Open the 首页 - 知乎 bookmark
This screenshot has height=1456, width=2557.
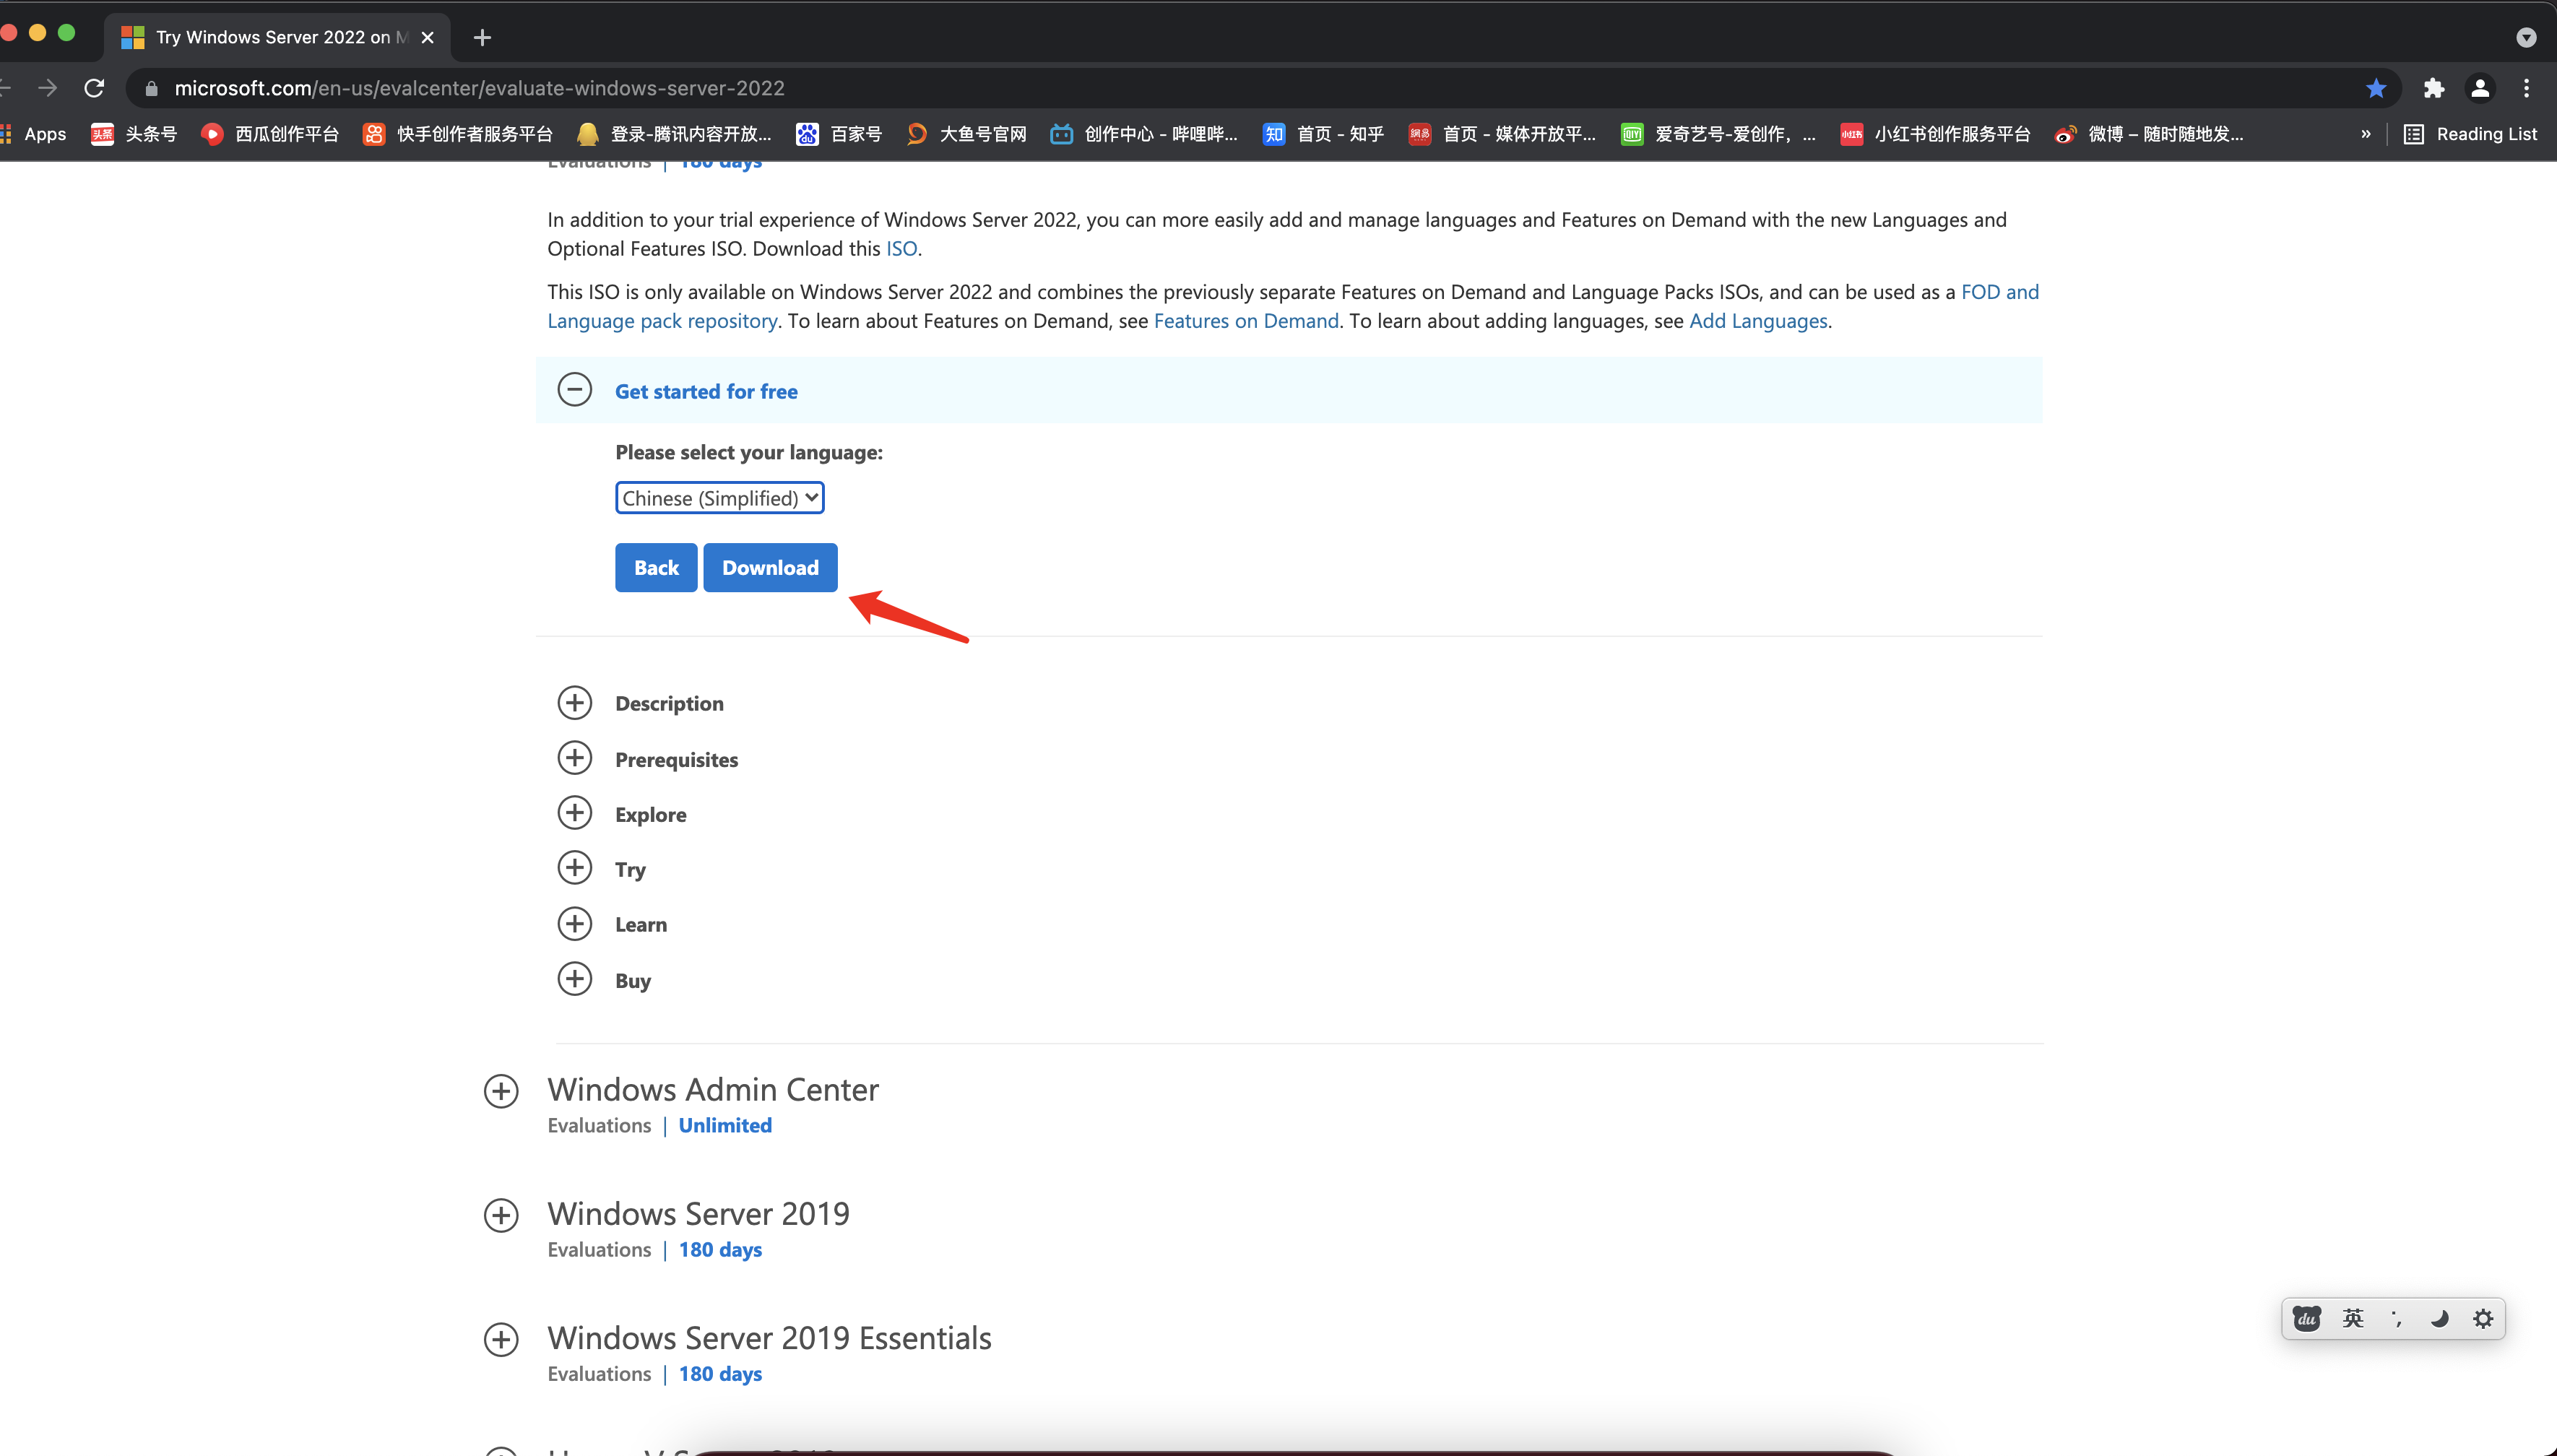1323,134
